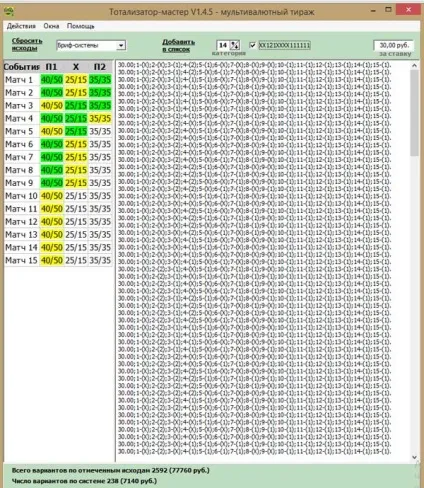Screen dimensions: 424x488
Task: Click the pattern field containing XX12XXXX111111
Action: [284, 45]
